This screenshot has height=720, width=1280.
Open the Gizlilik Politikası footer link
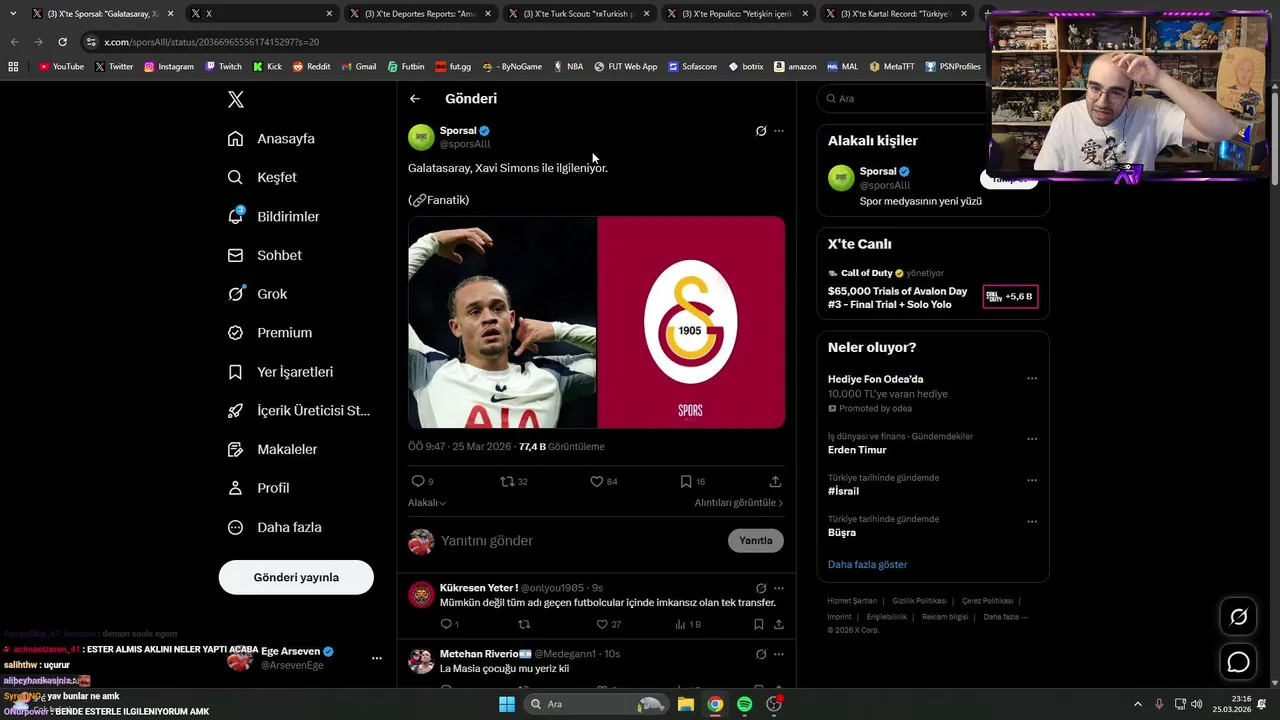(919, 601)
